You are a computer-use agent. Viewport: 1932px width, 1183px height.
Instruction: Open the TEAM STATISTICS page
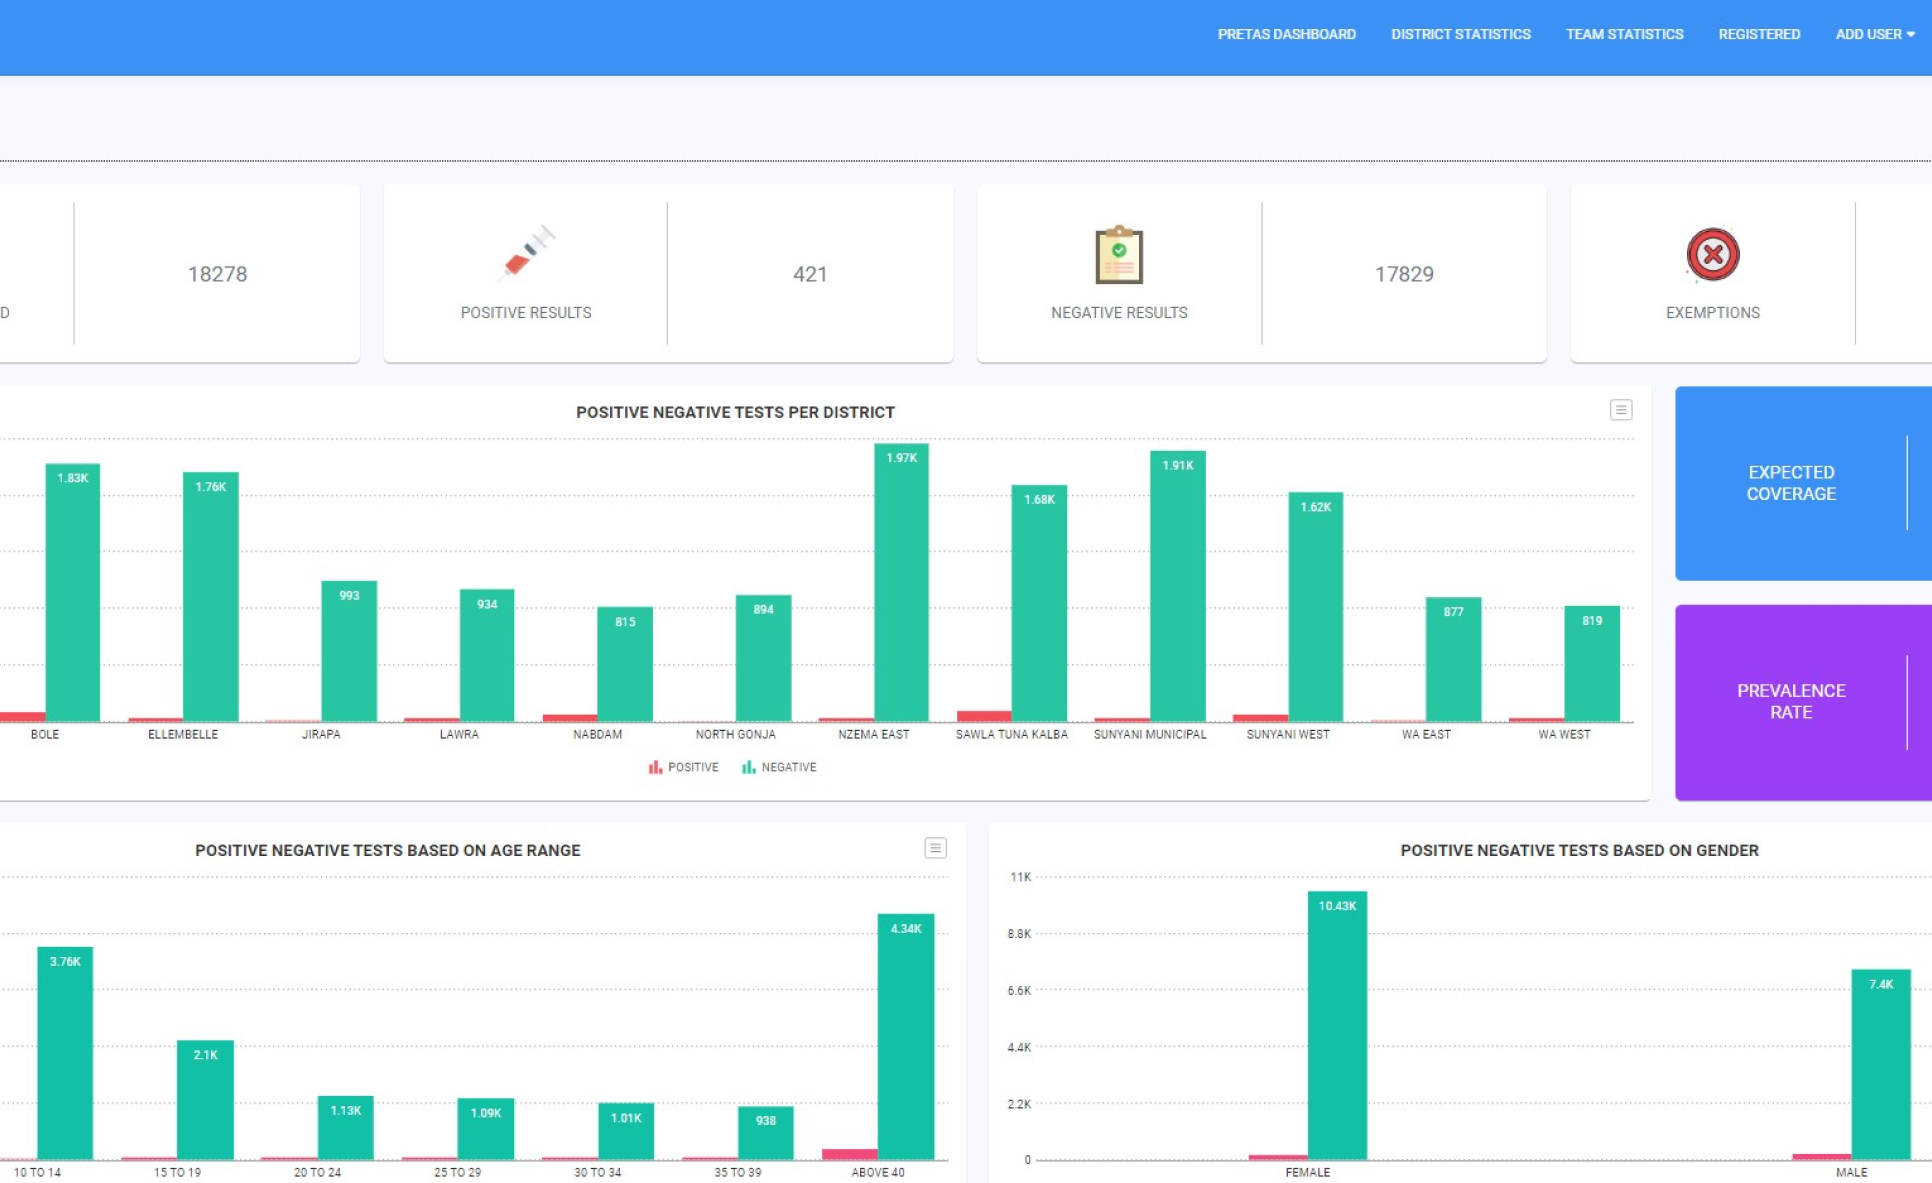tap(1624, 34)
